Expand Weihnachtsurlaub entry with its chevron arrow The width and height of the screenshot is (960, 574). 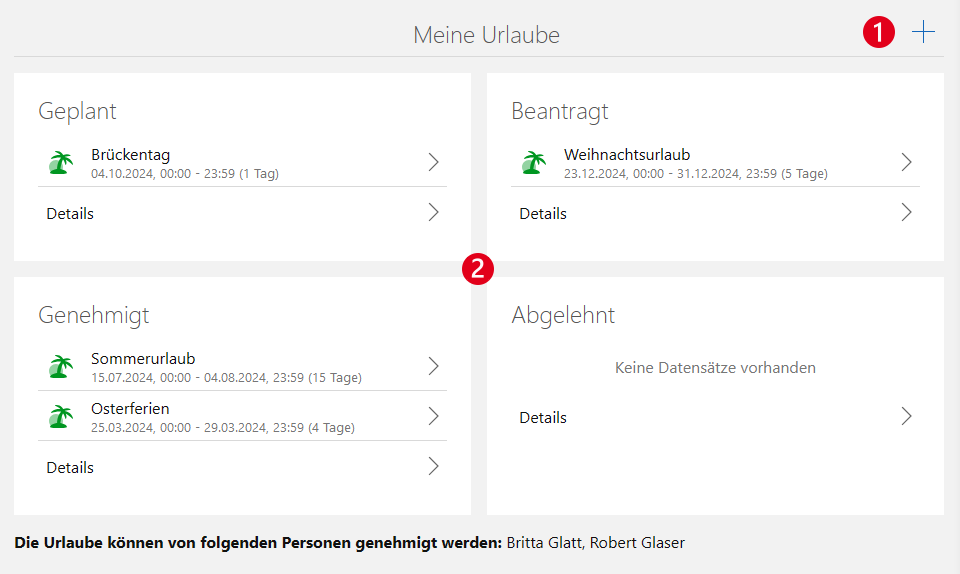tap(906, 162)
